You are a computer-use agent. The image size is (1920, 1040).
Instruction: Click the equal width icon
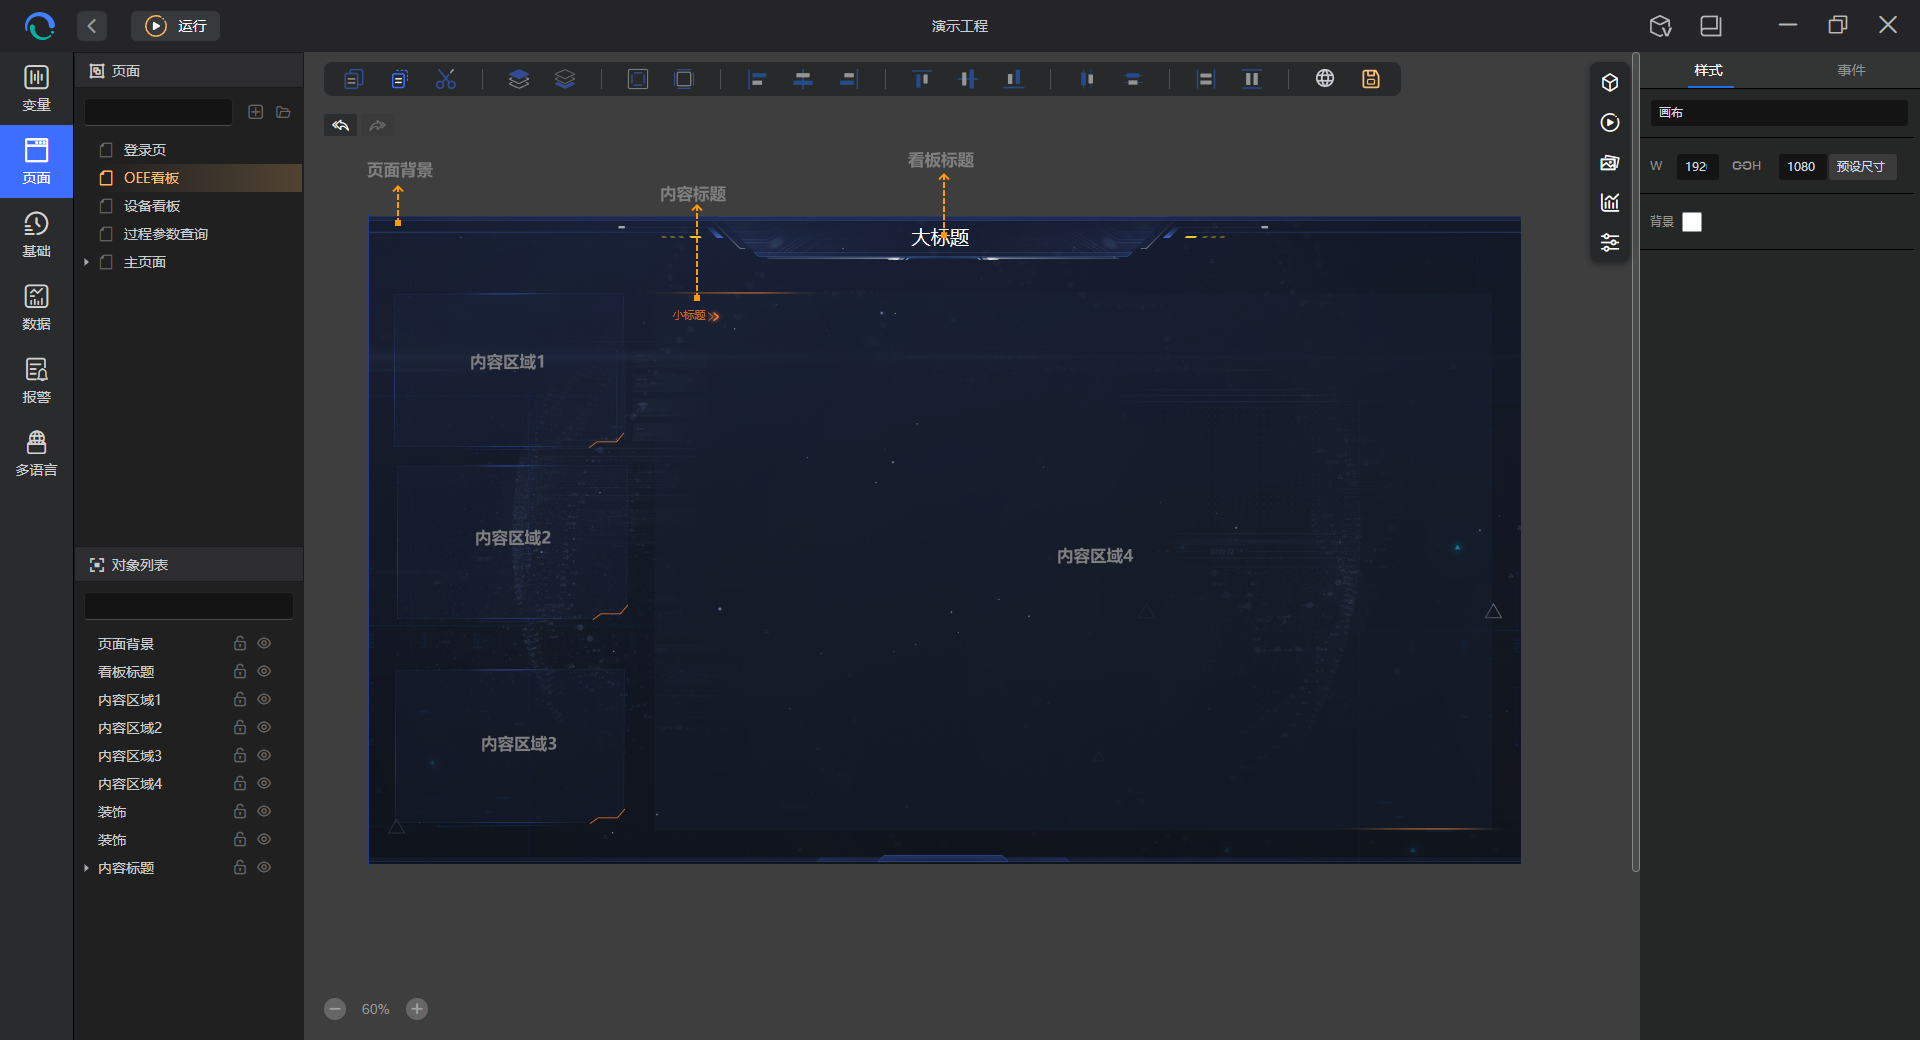pyautogui.click(x=1206, y=79)
